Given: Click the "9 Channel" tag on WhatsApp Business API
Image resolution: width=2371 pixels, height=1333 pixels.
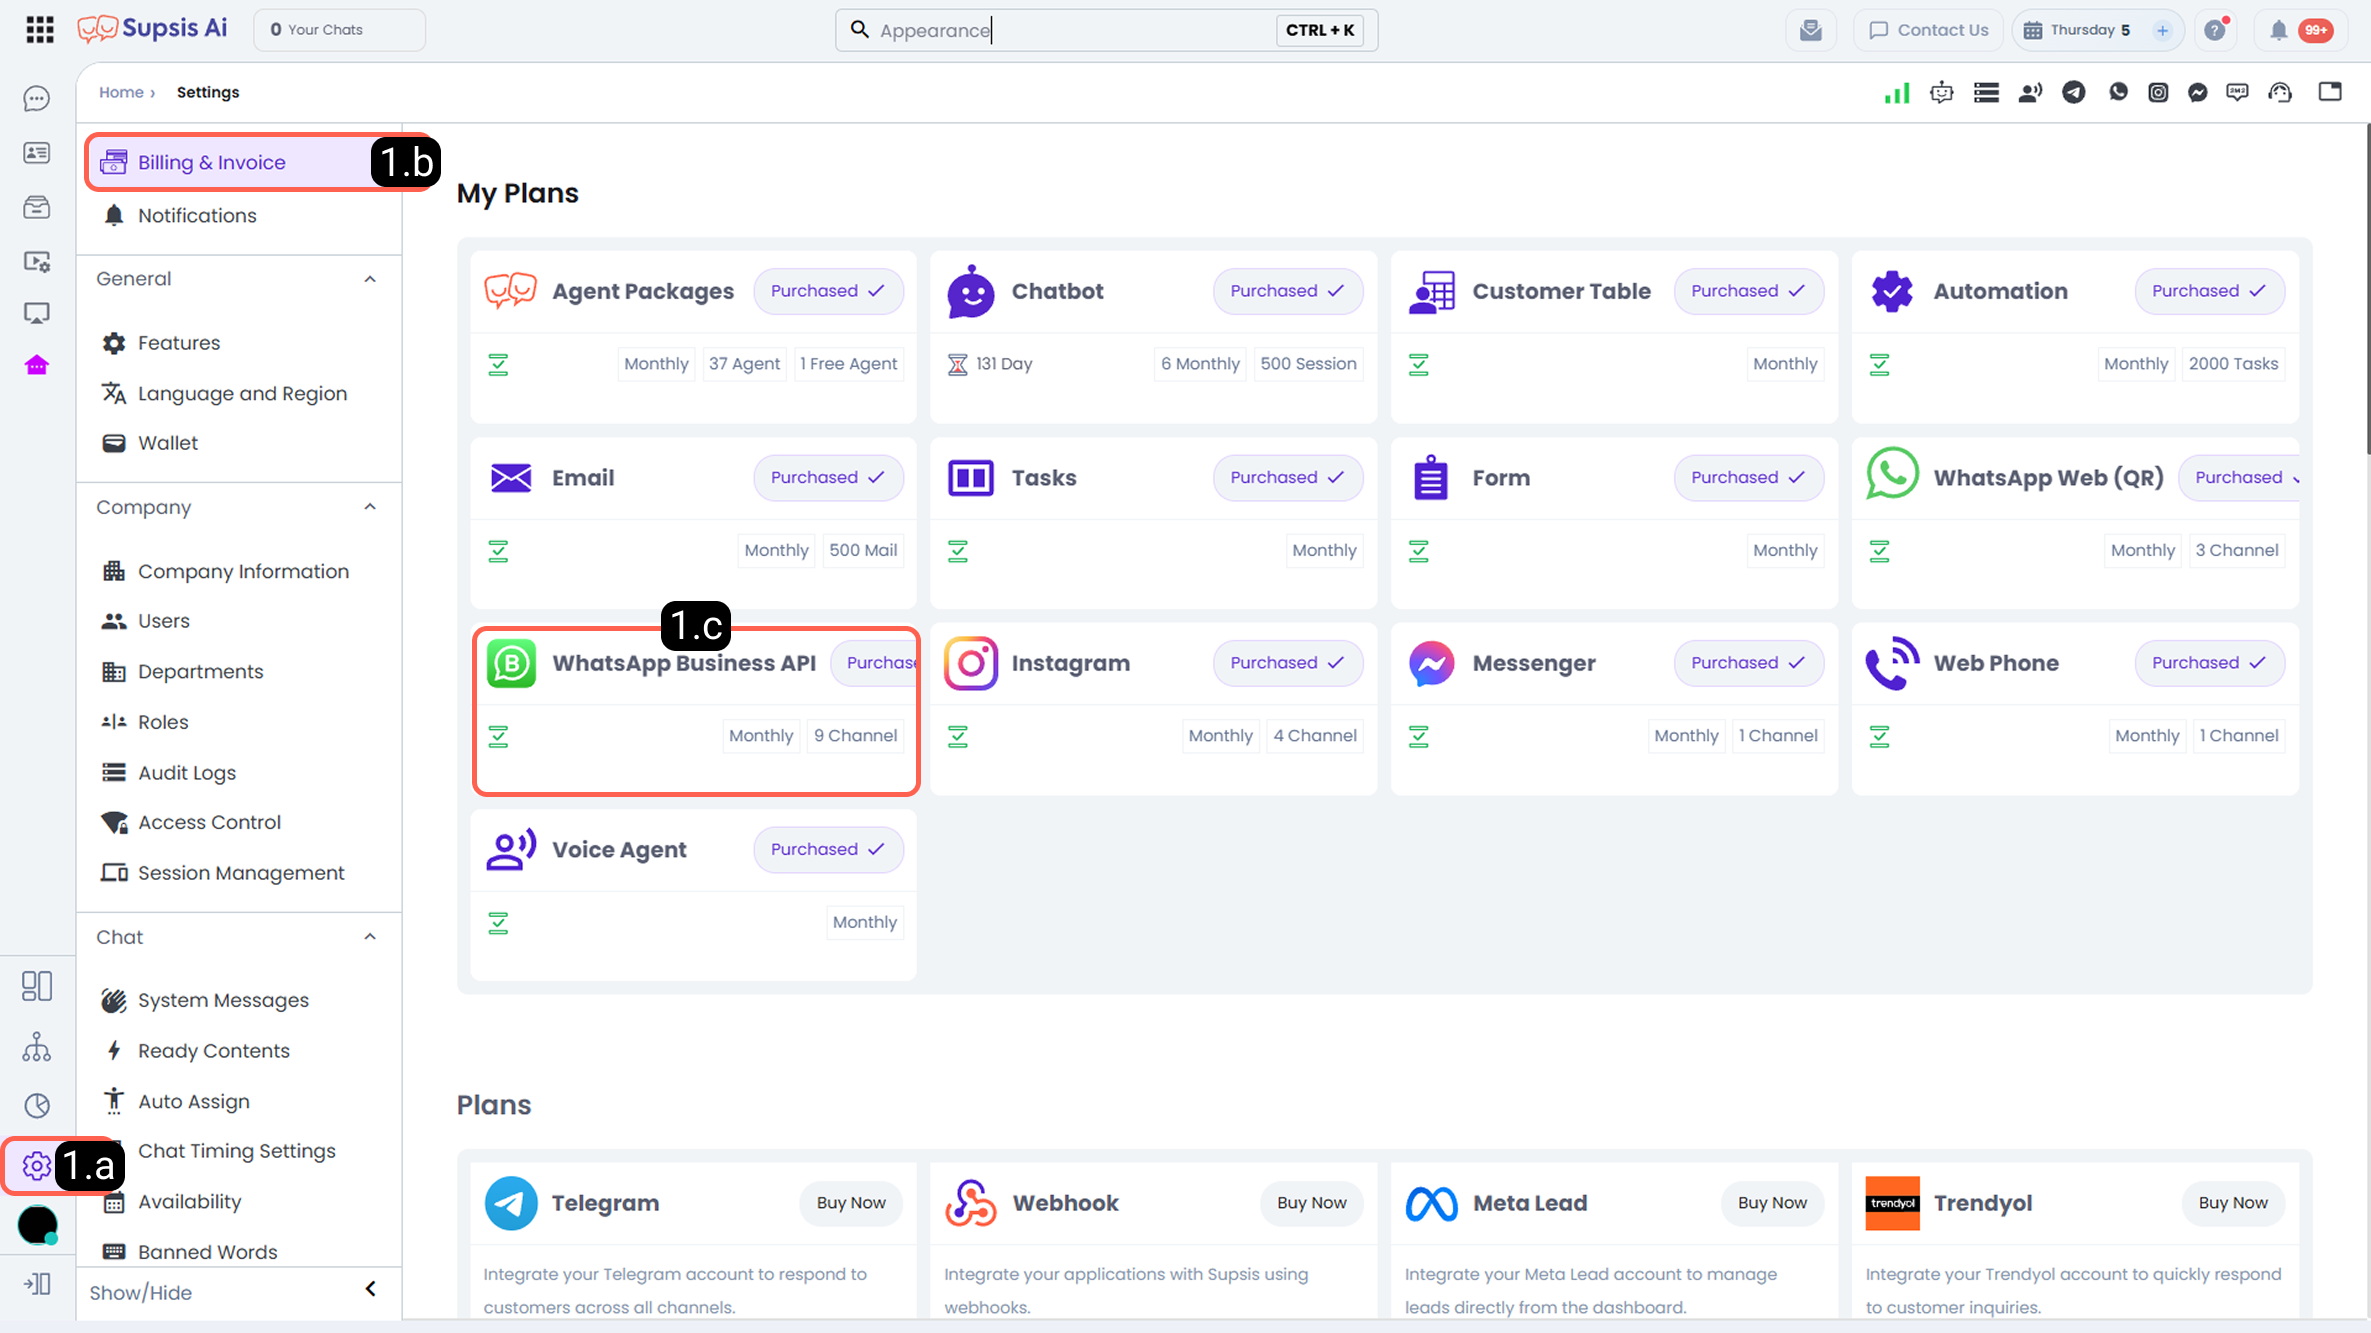Looking at the screenshot, I should [855, 736].
